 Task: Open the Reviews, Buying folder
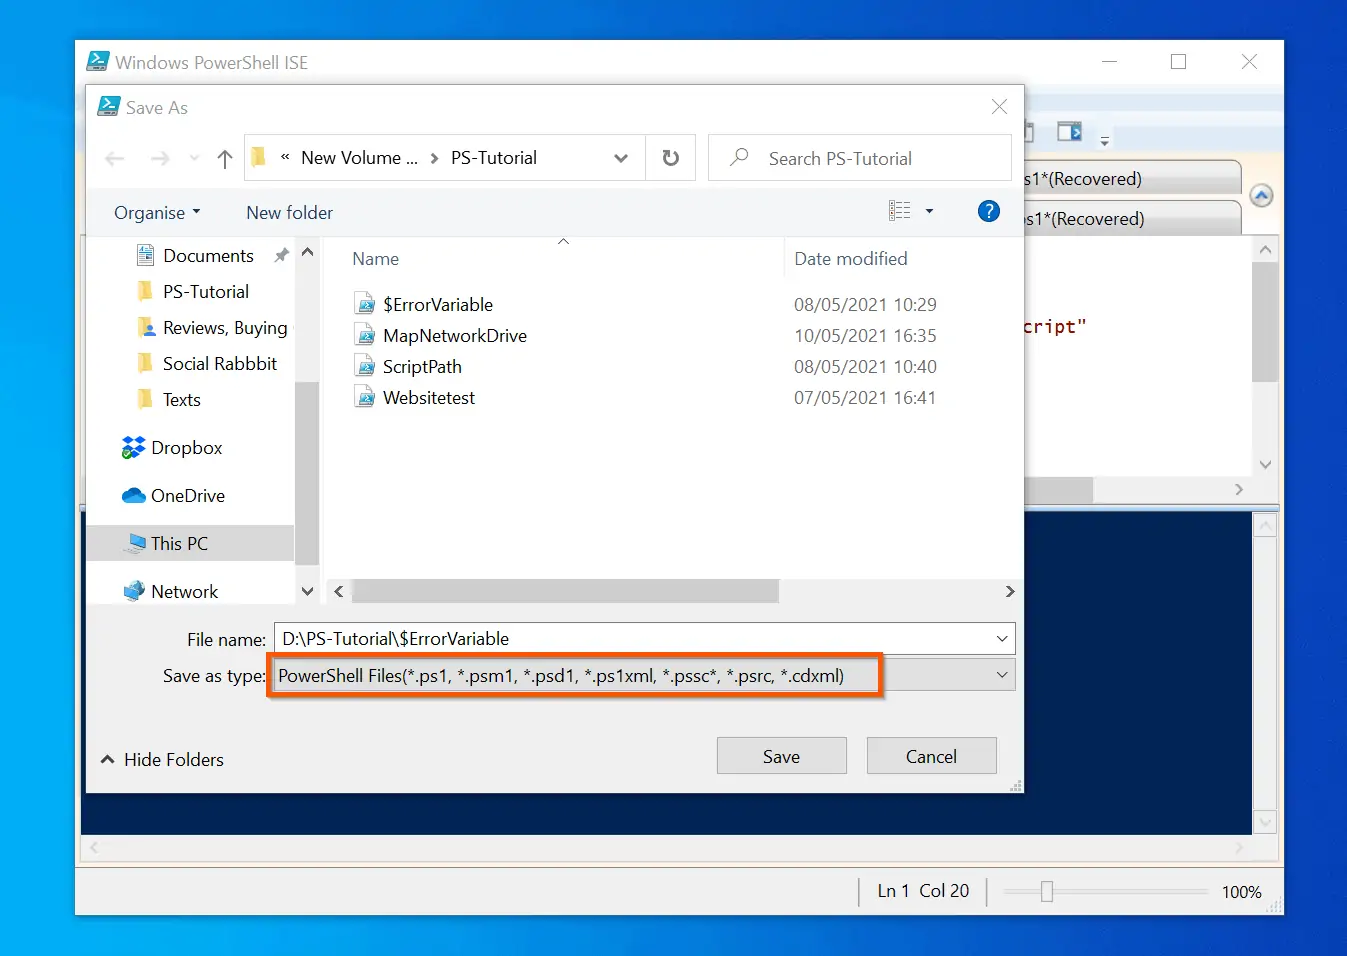coord(225,328)
